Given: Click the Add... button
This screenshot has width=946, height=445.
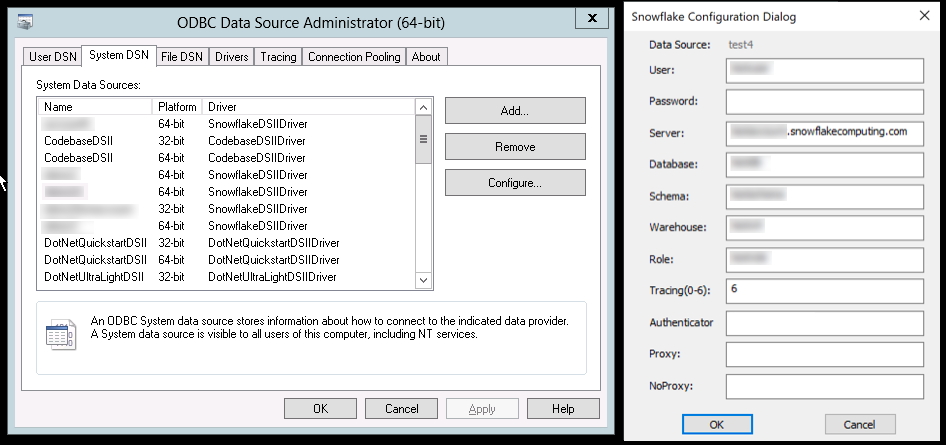Looking at the screenshot, I should [x=515, y=111].
